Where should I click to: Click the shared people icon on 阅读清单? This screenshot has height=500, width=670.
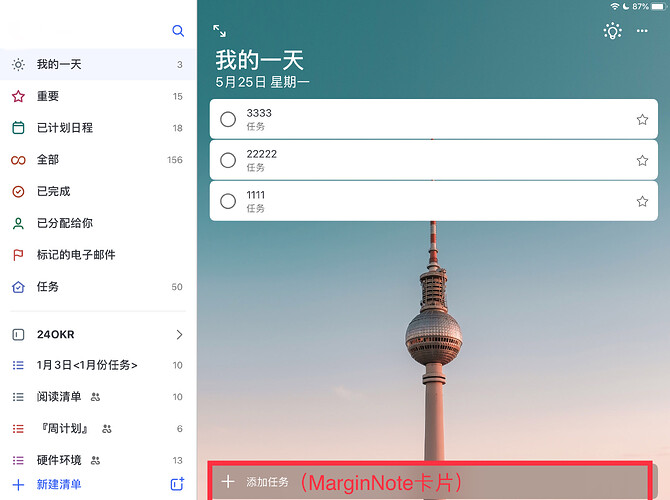[95, 397]
